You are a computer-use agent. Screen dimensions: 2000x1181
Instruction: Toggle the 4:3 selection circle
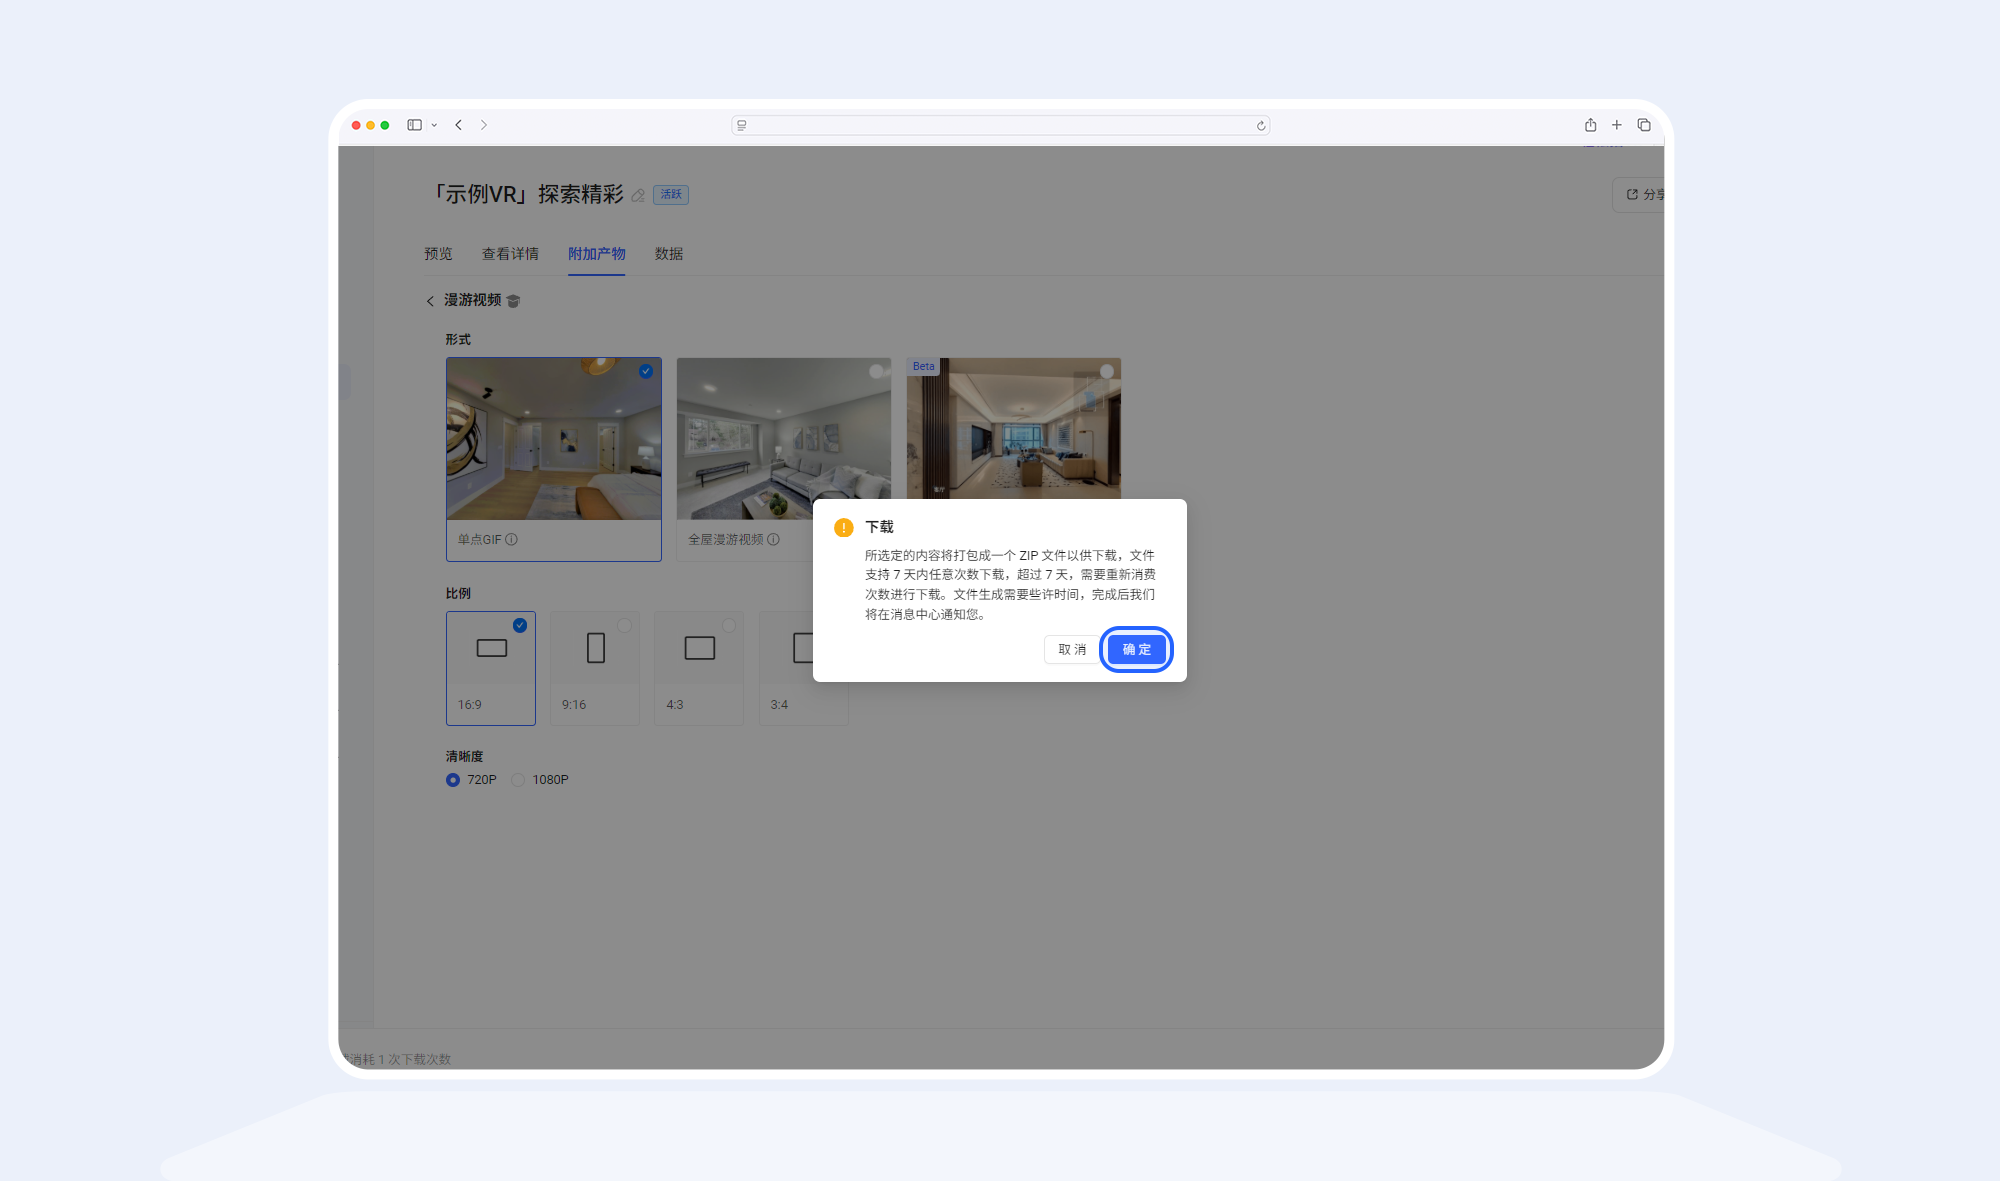(728, 625)
